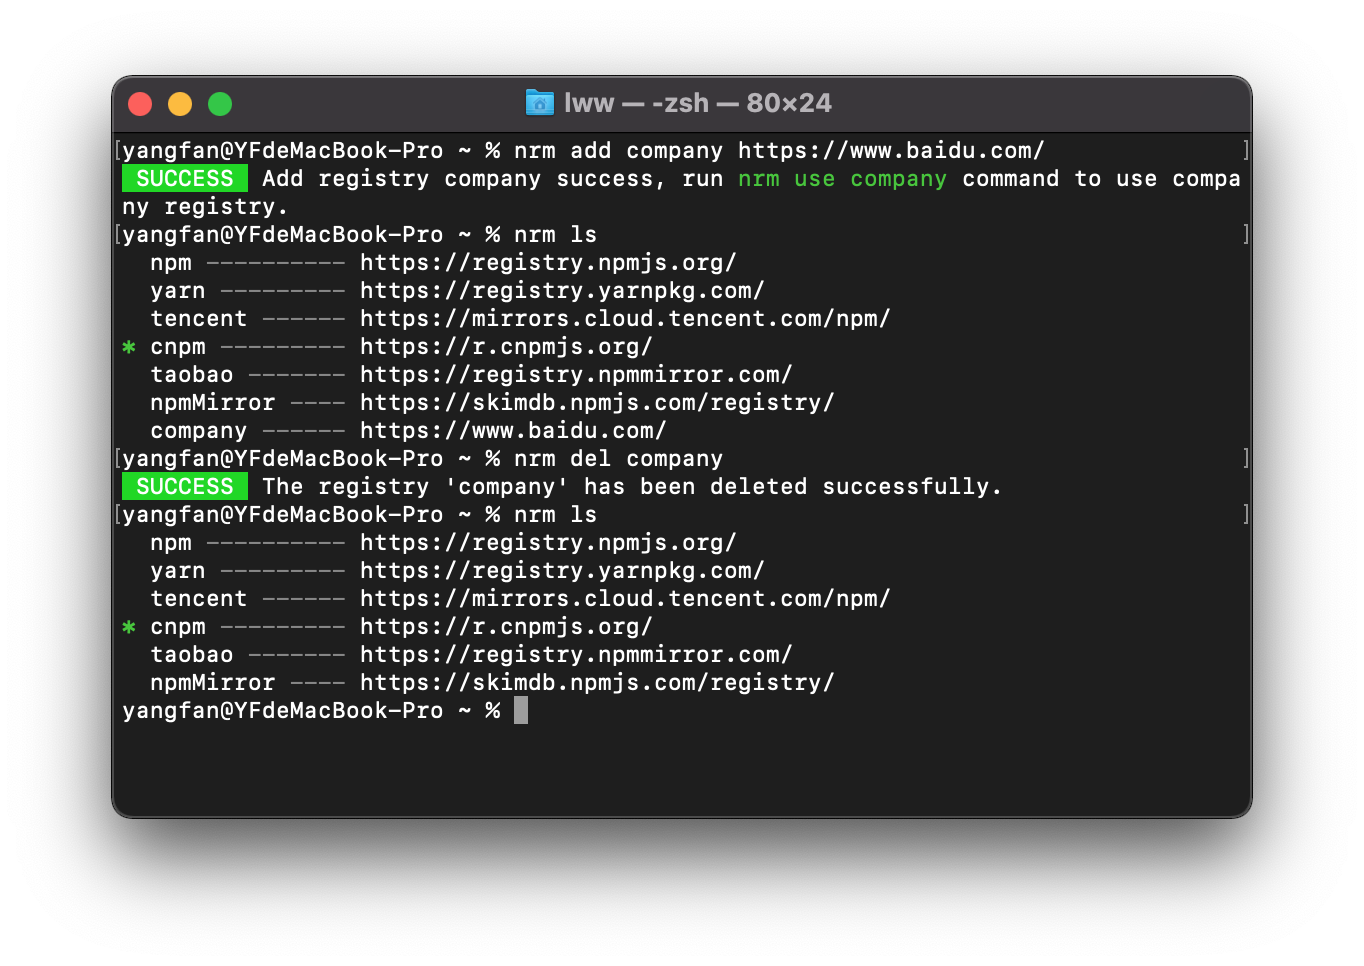Click the first green asterisk beside cnpm

(129, 347)
